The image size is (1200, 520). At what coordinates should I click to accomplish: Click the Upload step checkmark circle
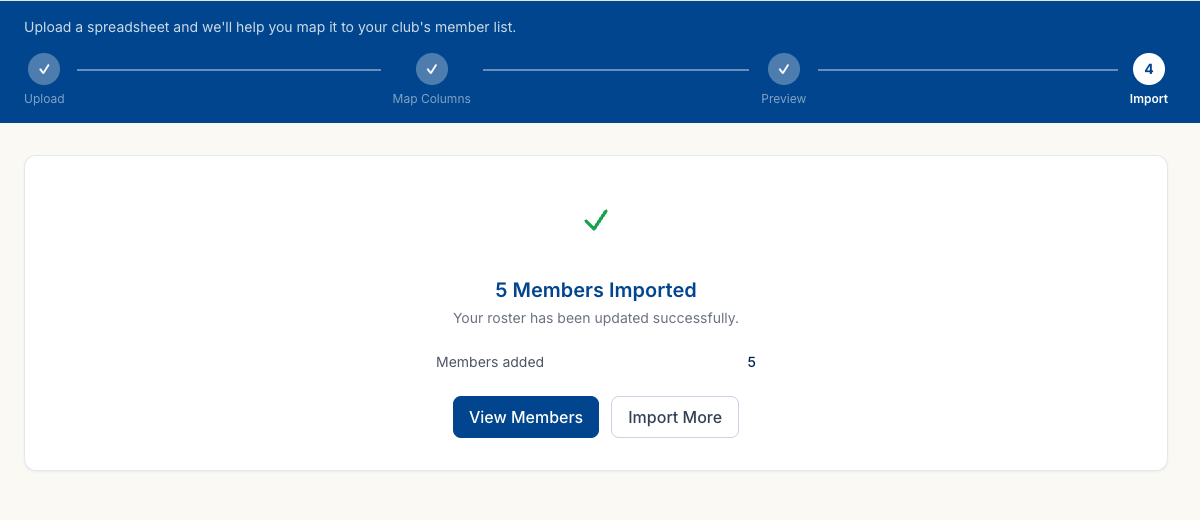44,69
